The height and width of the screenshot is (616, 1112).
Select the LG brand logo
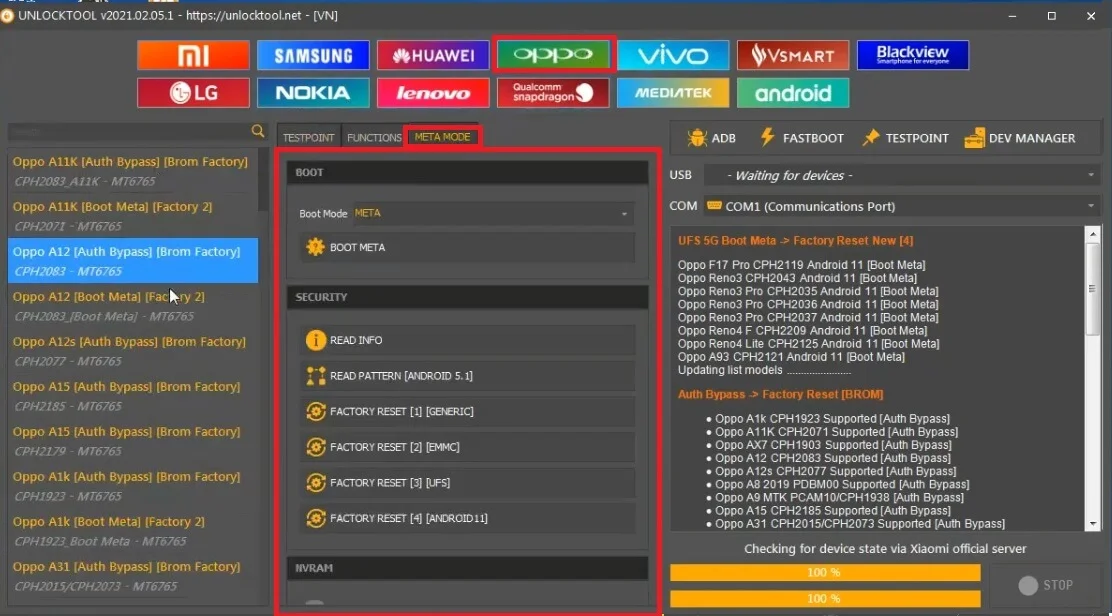(x=193, y=93)
